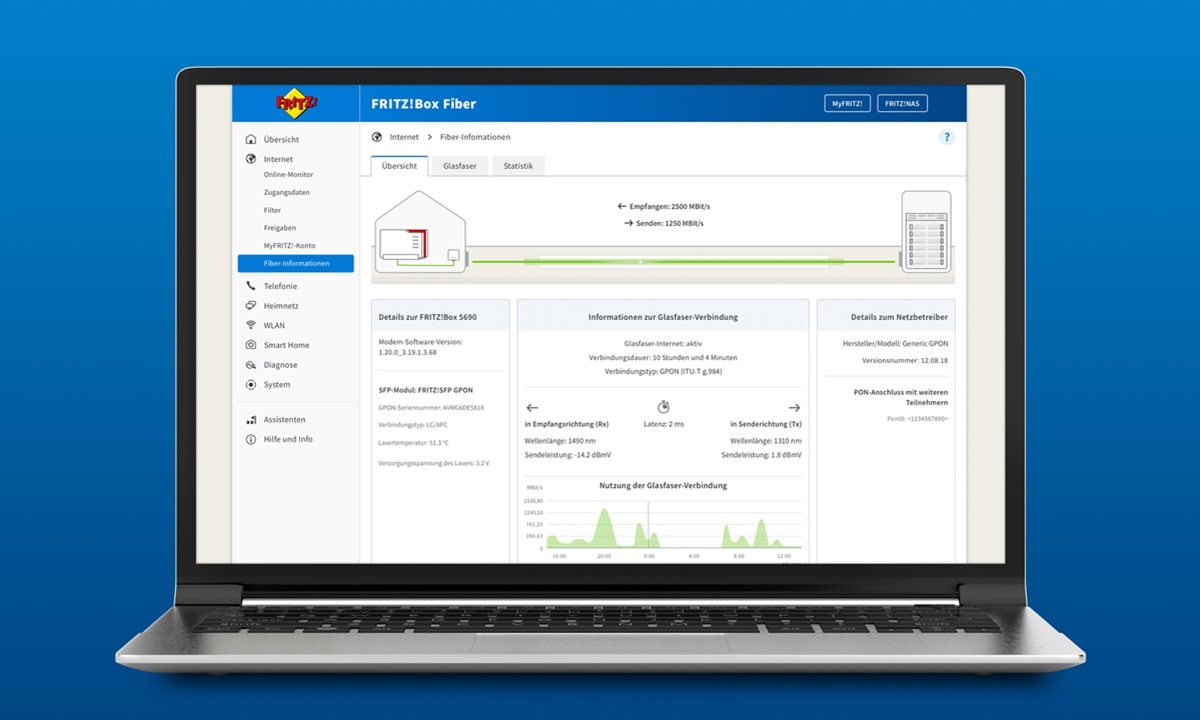The image size is (1200, 720).
Task: Click Internet in the breadcrumb
Action: coord(404,137)
